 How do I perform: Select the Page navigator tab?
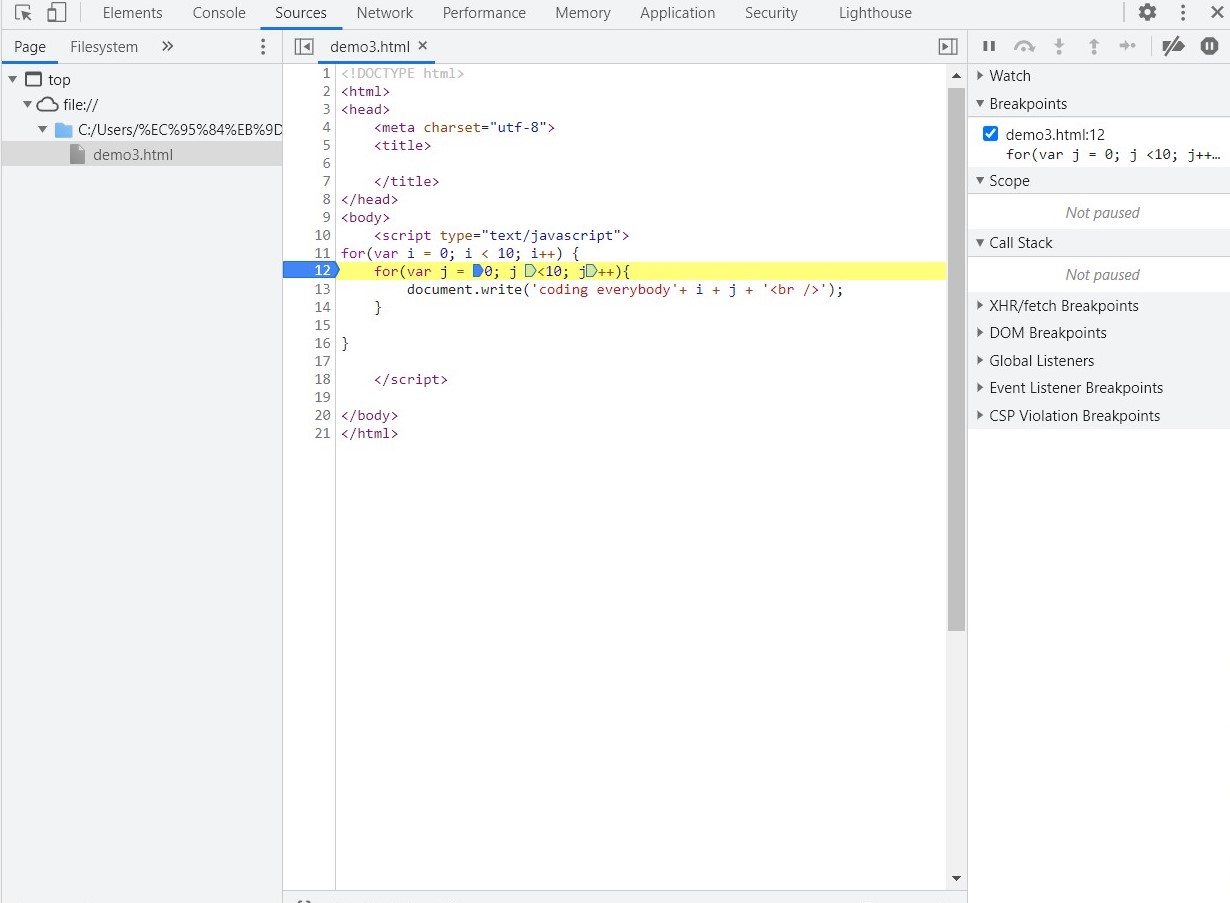[30, 47]
